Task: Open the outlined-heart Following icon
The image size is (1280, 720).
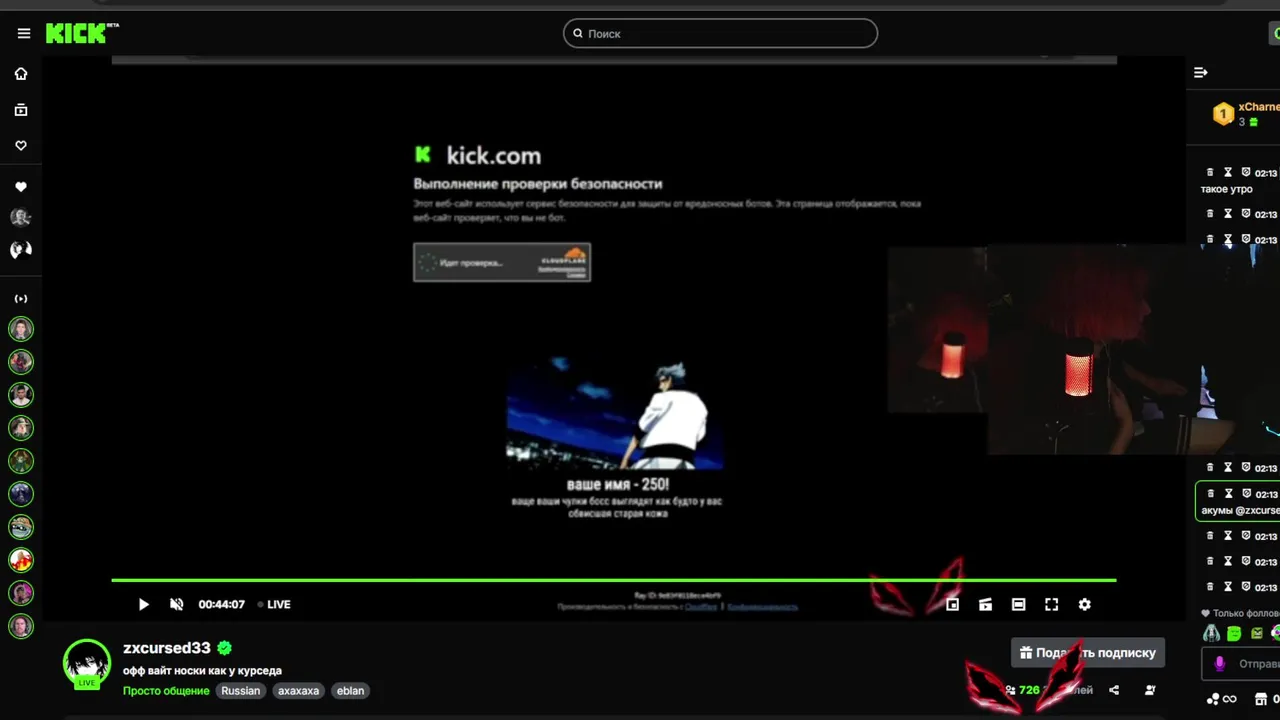Action: (21, 146)
